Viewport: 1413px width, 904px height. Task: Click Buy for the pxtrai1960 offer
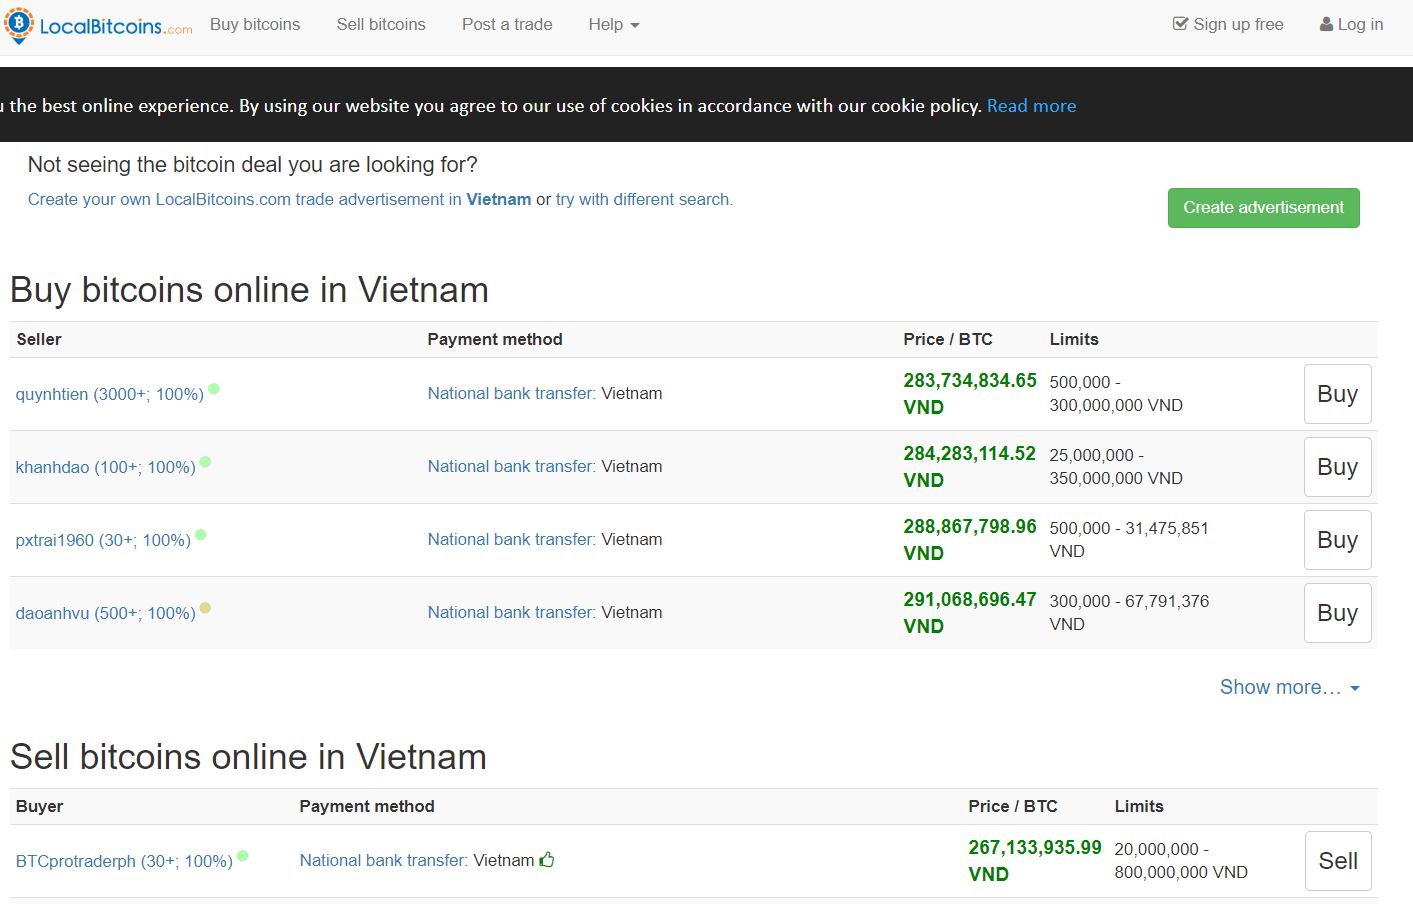coord(1337,540)
